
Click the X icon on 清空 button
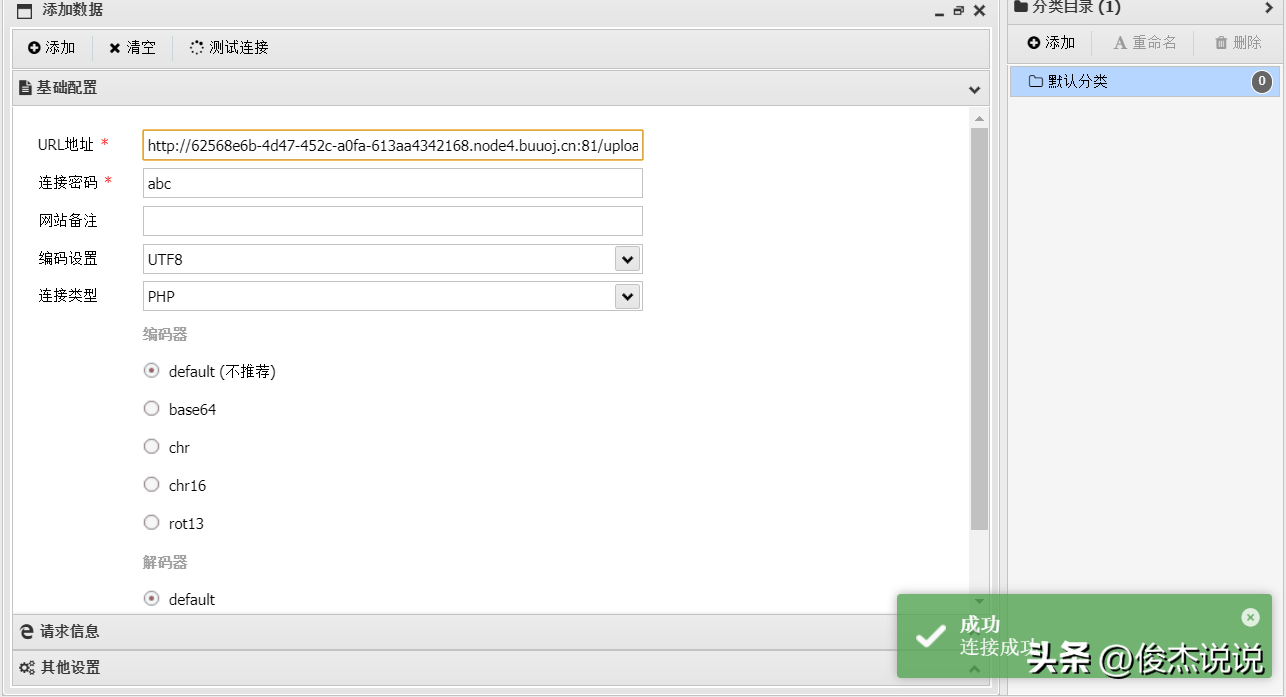click(115, 48)
